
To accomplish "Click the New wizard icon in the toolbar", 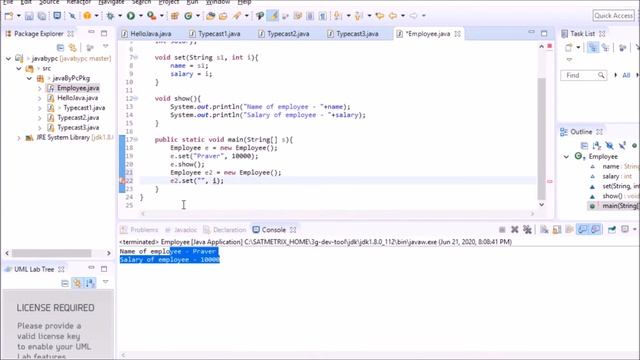I will pos(9,16).
